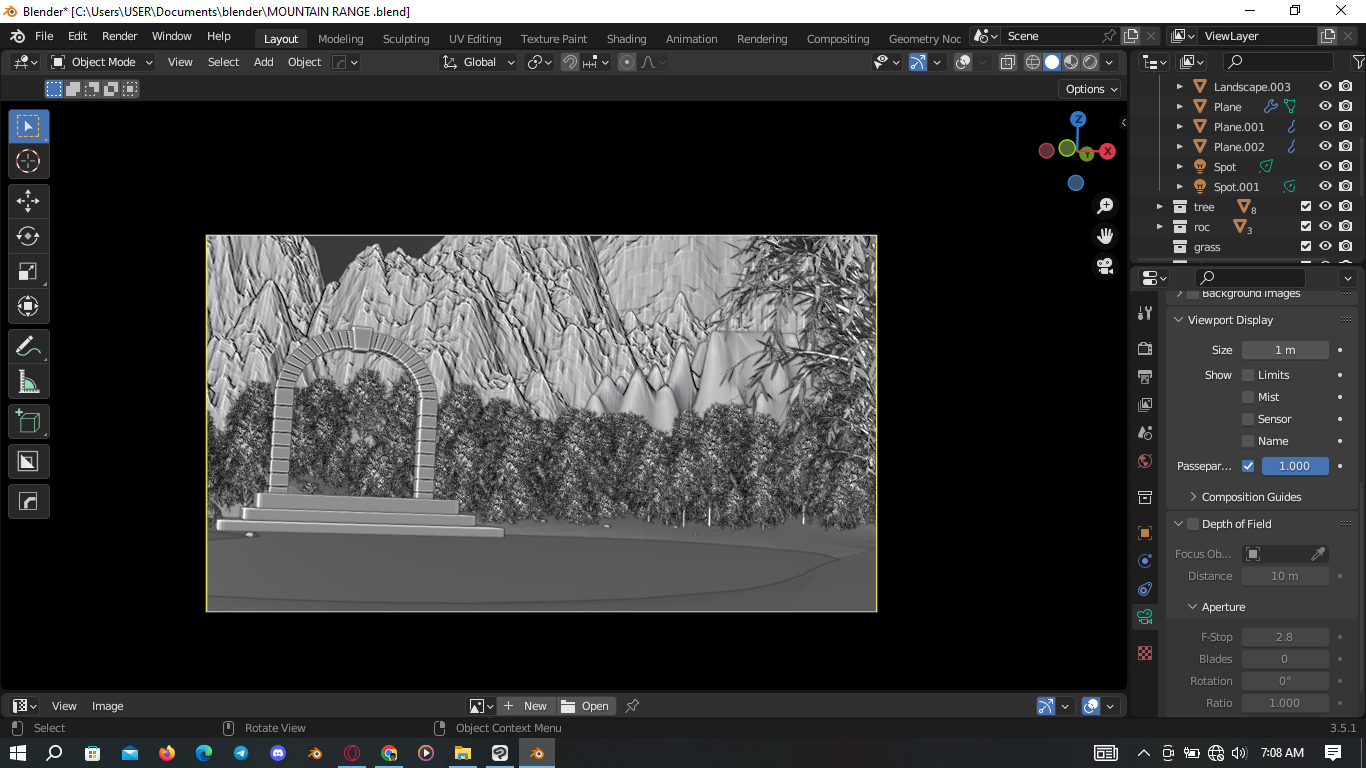Pick the Annotate pencil tool
Image resolution: width=1366 pixels, height=768 pixels.
pos(28,347)
